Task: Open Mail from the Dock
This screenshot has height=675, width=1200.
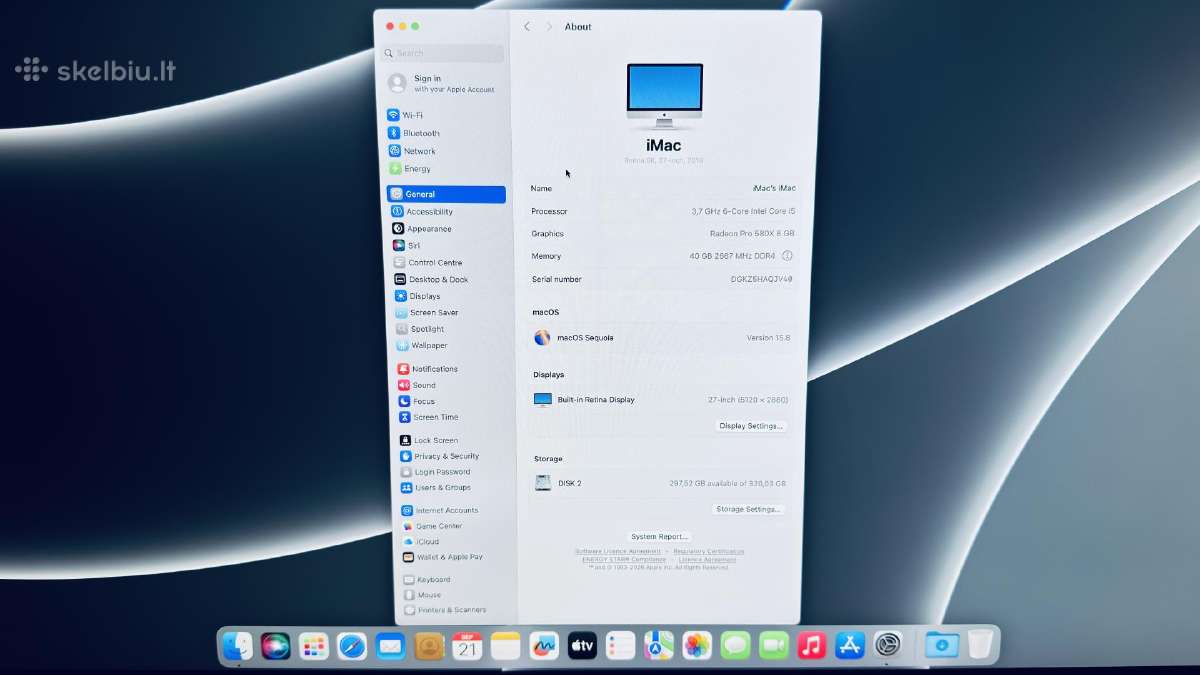Action: (x=390, y=646)
